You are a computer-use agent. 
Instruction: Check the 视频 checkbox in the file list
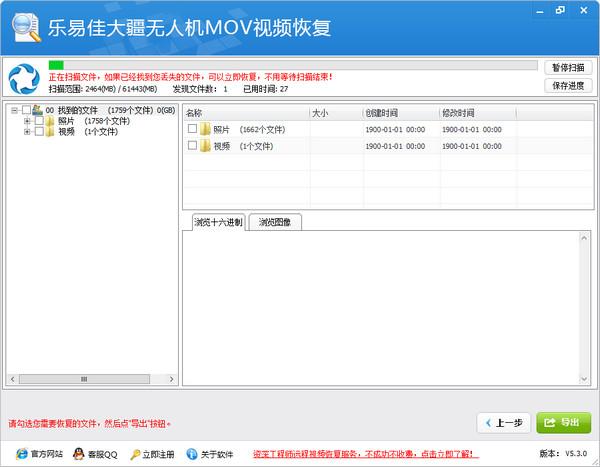pos(192,146)
